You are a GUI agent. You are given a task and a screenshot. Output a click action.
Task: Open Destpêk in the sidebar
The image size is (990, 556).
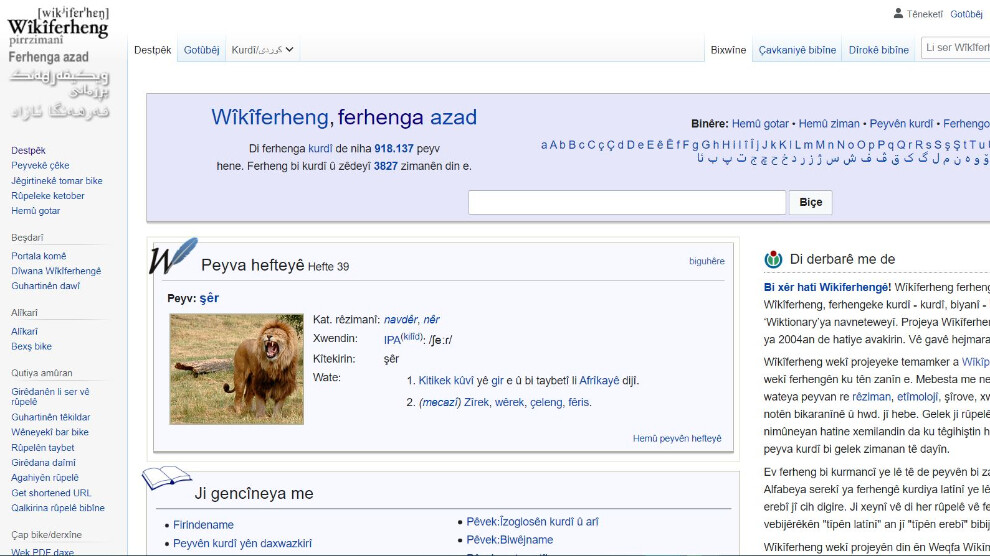[28, 150]
